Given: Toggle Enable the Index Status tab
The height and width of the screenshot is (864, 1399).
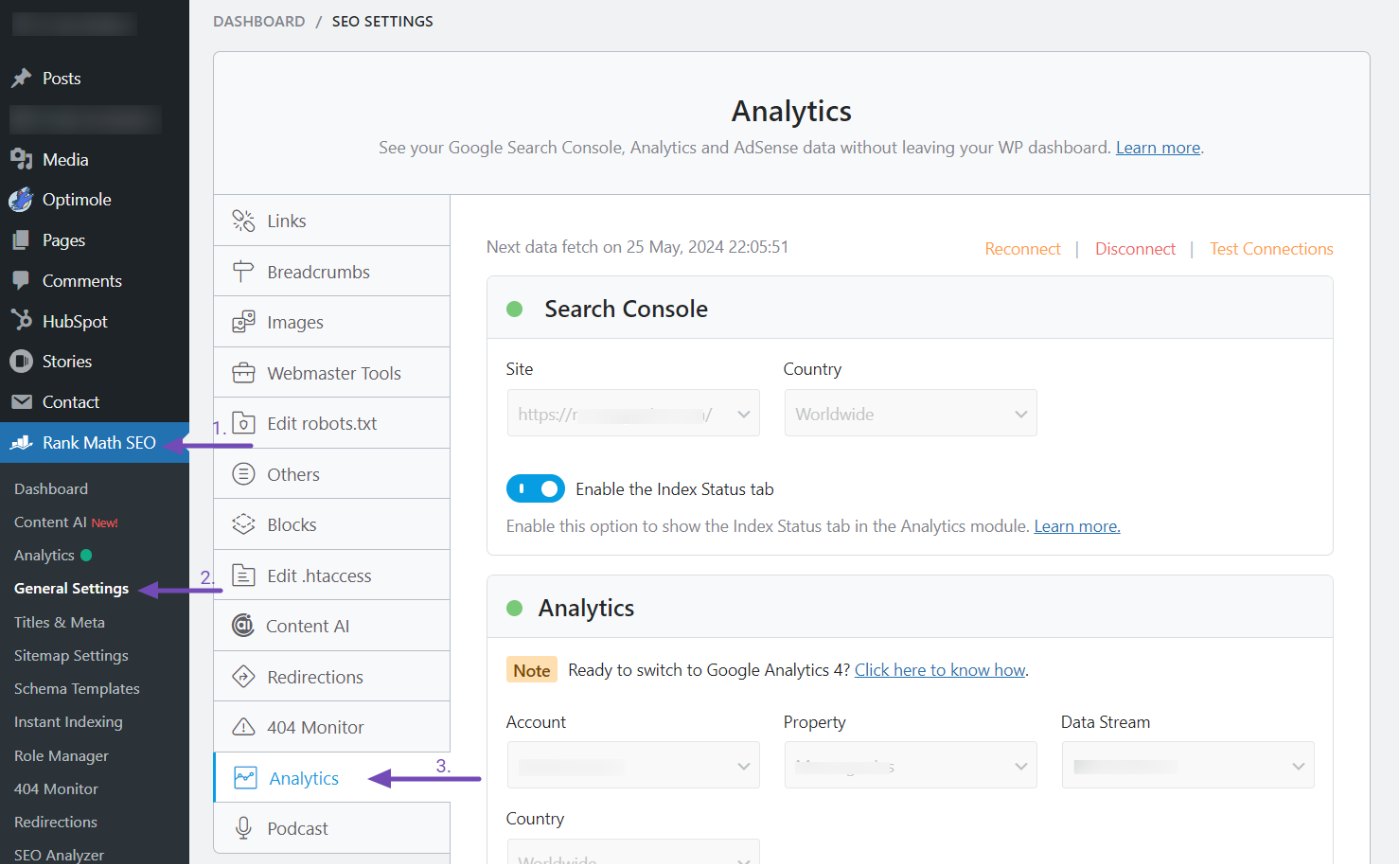Looking at the screenshot, I should tap(535, 489).
